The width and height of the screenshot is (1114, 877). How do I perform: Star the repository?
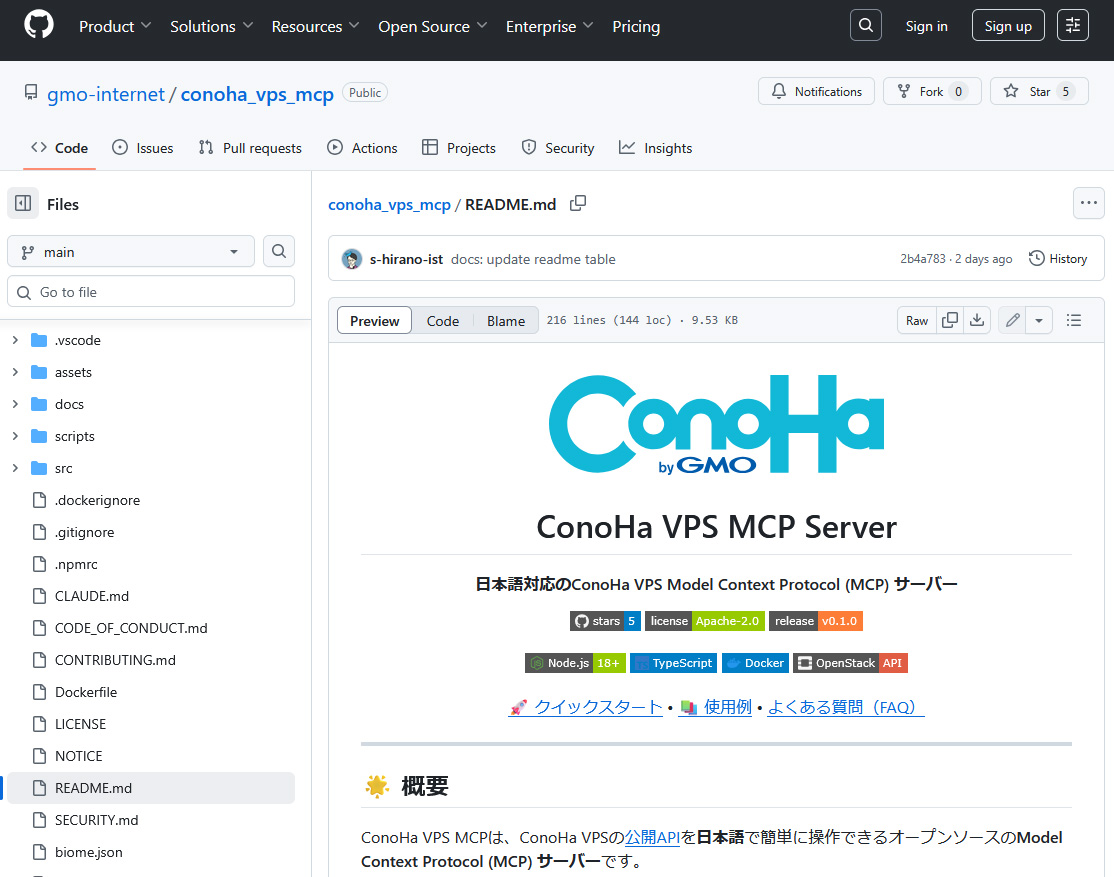tap(1039, 91)
